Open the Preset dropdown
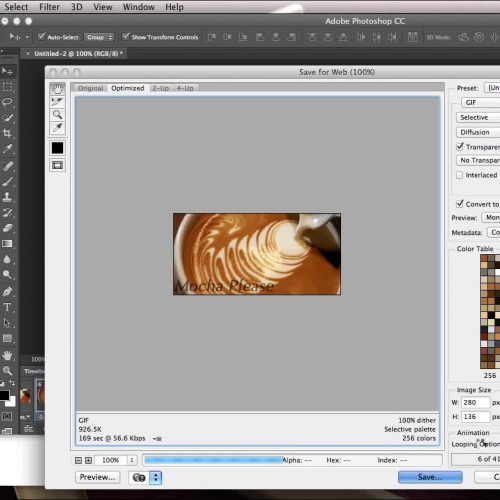 [x=492, y=88]
